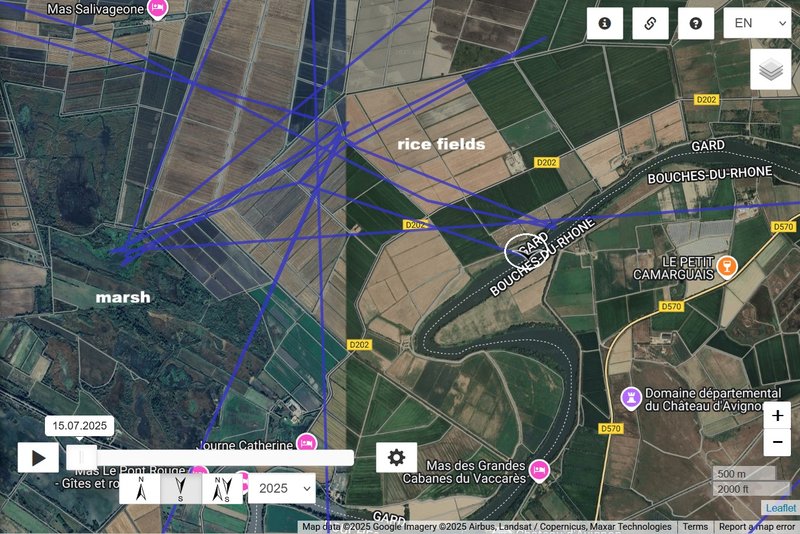Click the Le Petit Camarguais restaurant marker
Image resolution: width=800 pixels, height=534 pixels.
(727, 266)
